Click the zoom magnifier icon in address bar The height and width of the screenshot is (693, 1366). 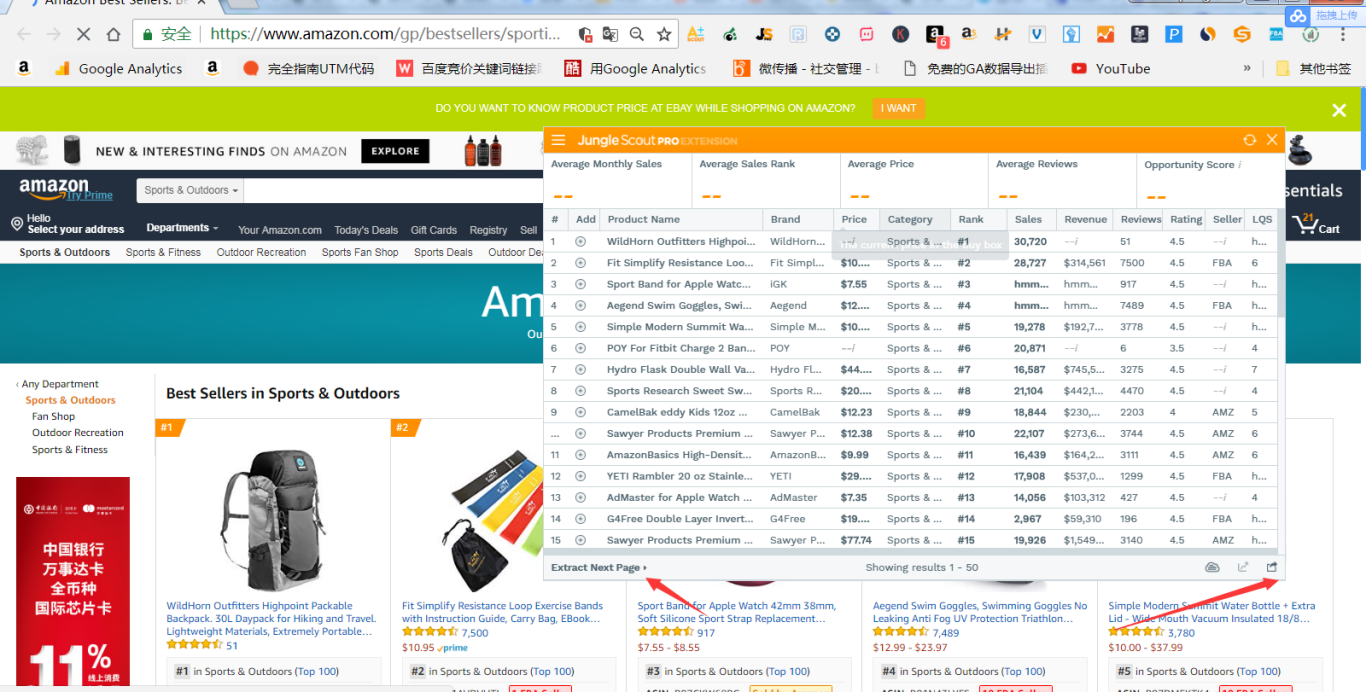637,34
